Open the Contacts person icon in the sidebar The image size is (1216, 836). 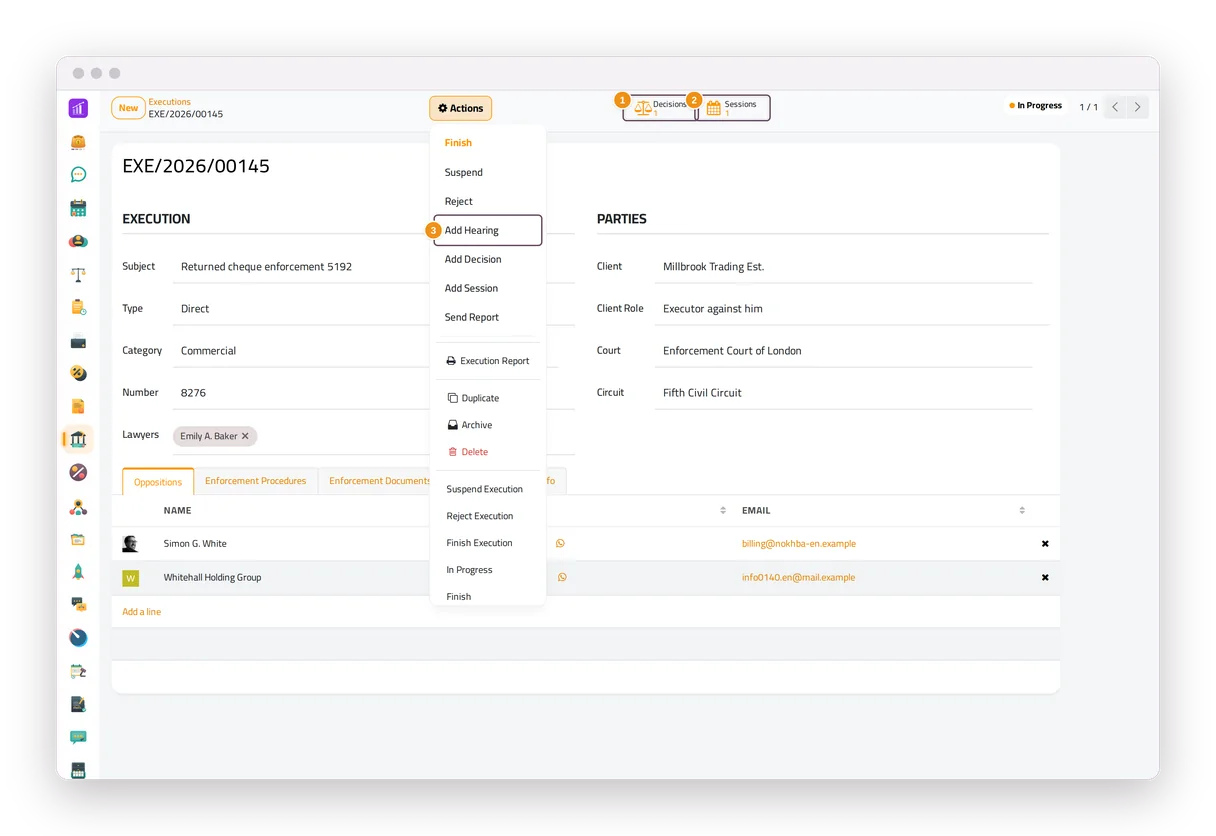[78, 241]
